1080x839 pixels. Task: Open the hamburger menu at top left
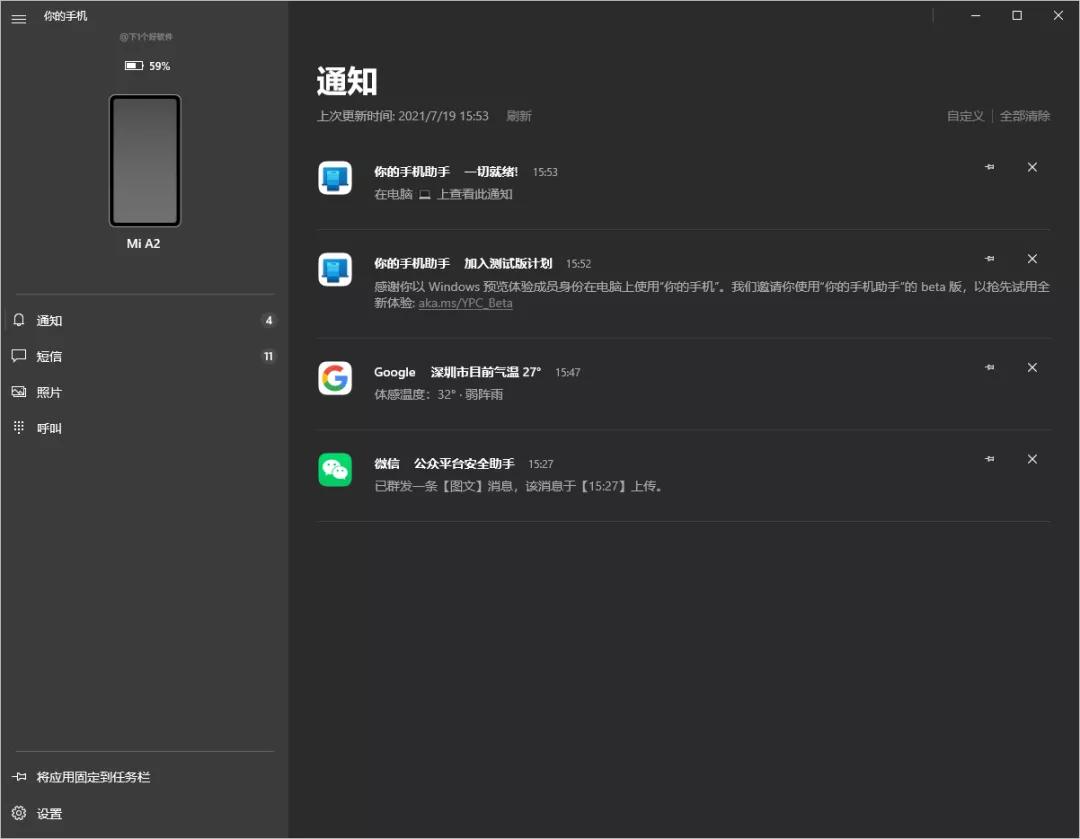[x=18, y=18]
